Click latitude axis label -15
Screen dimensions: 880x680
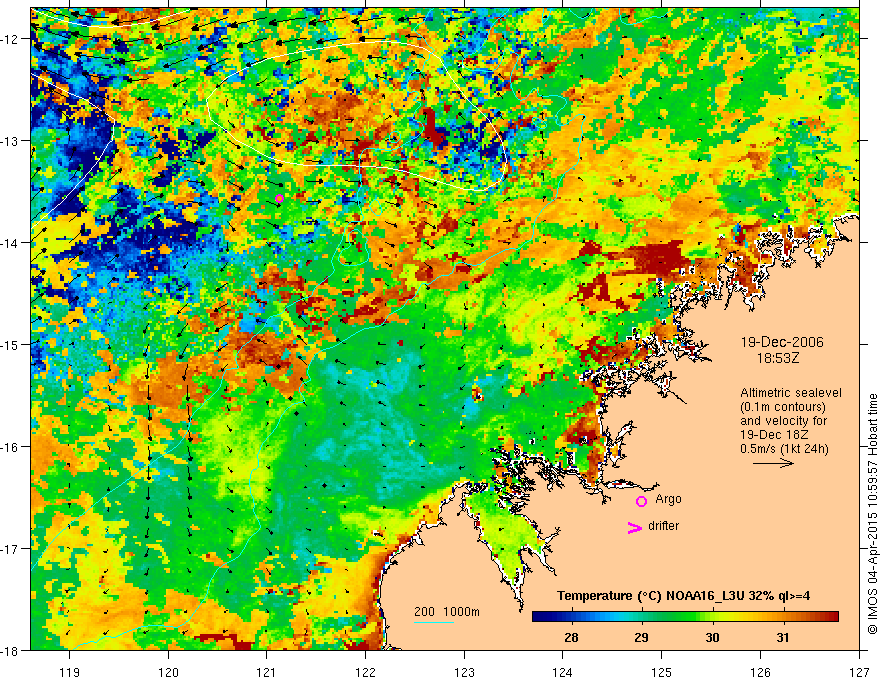tap(11, 344)
